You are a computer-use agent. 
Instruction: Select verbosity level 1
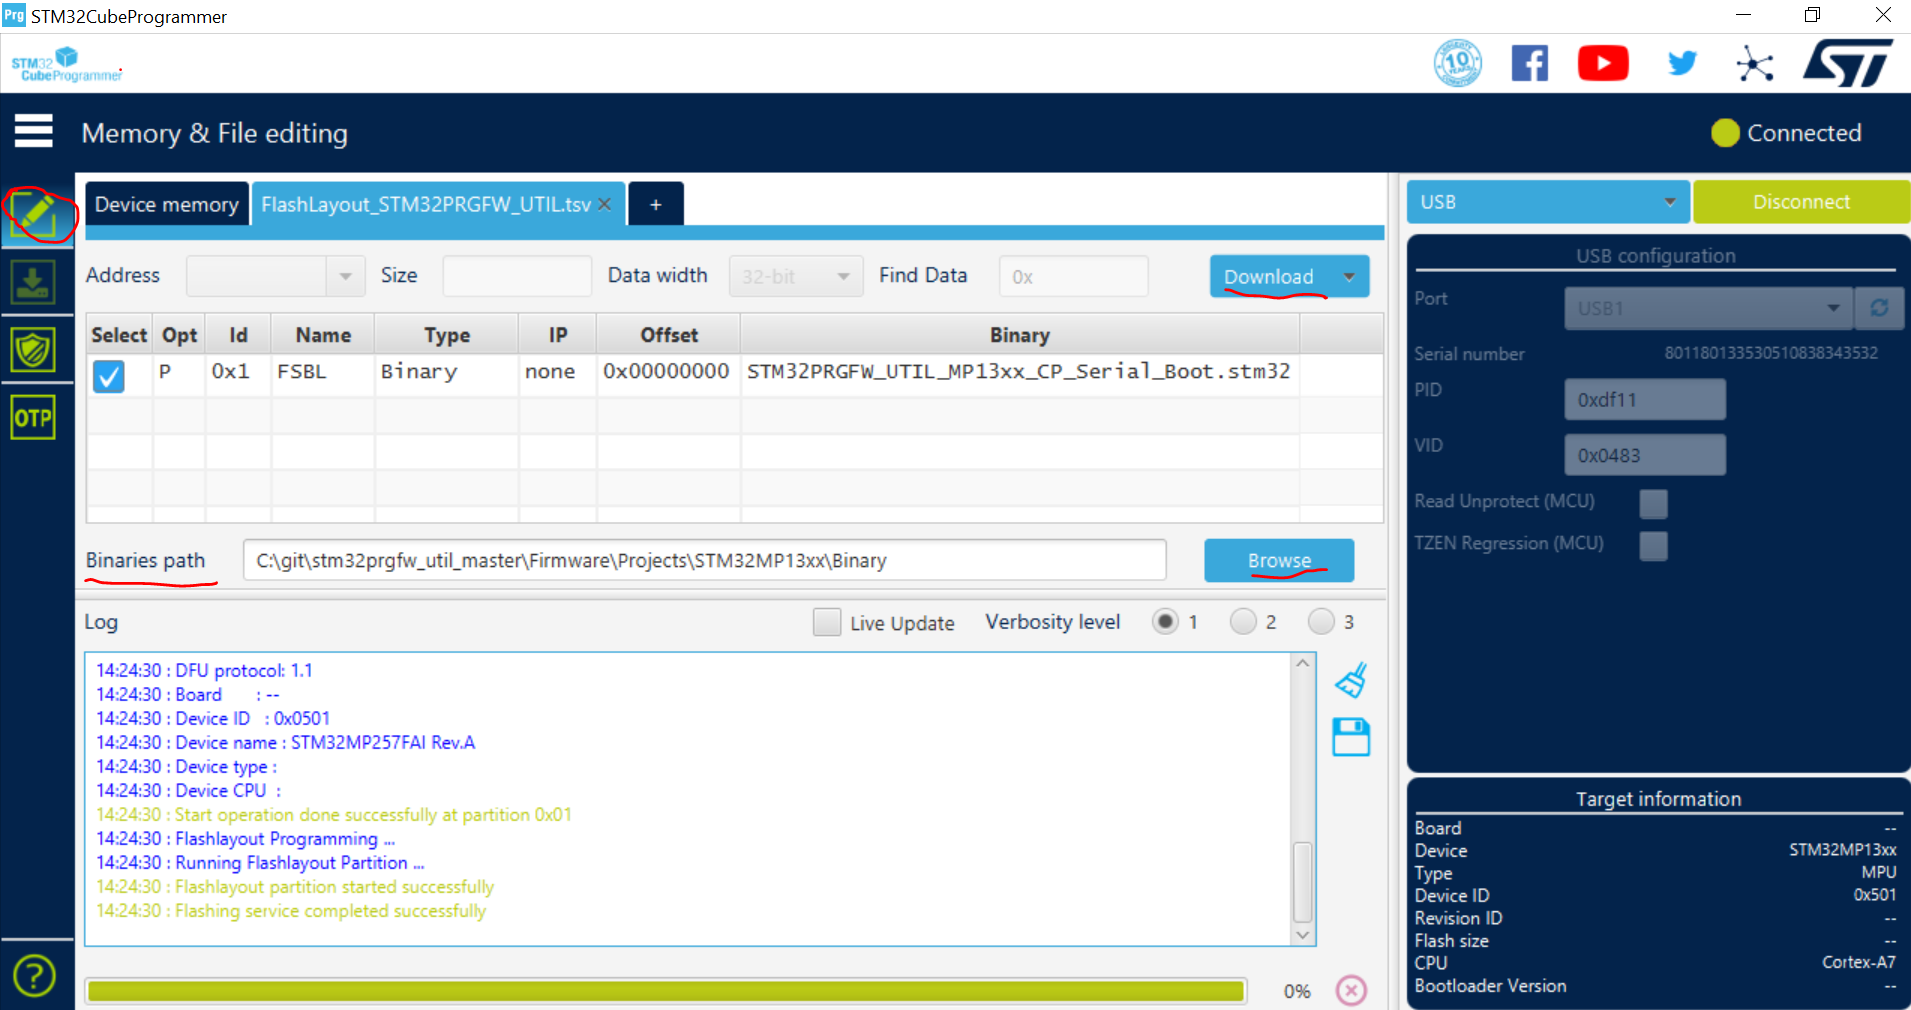[1165, 622]
